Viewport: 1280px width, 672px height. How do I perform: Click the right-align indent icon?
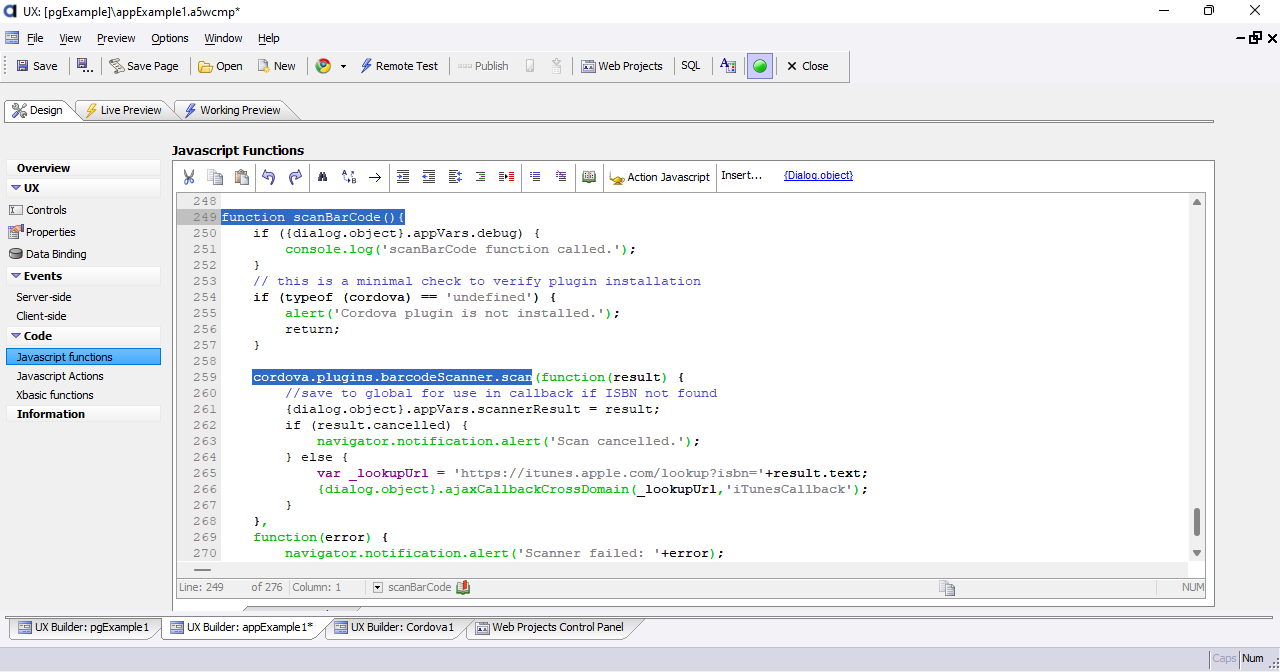point(480,177)
